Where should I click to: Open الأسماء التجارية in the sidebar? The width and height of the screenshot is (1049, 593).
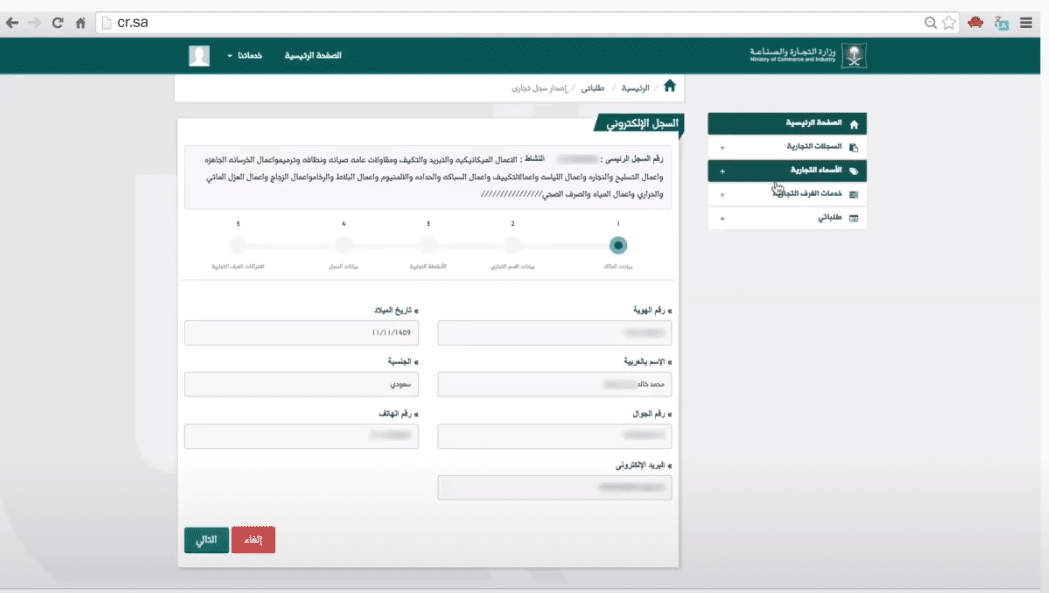(787, 171)
